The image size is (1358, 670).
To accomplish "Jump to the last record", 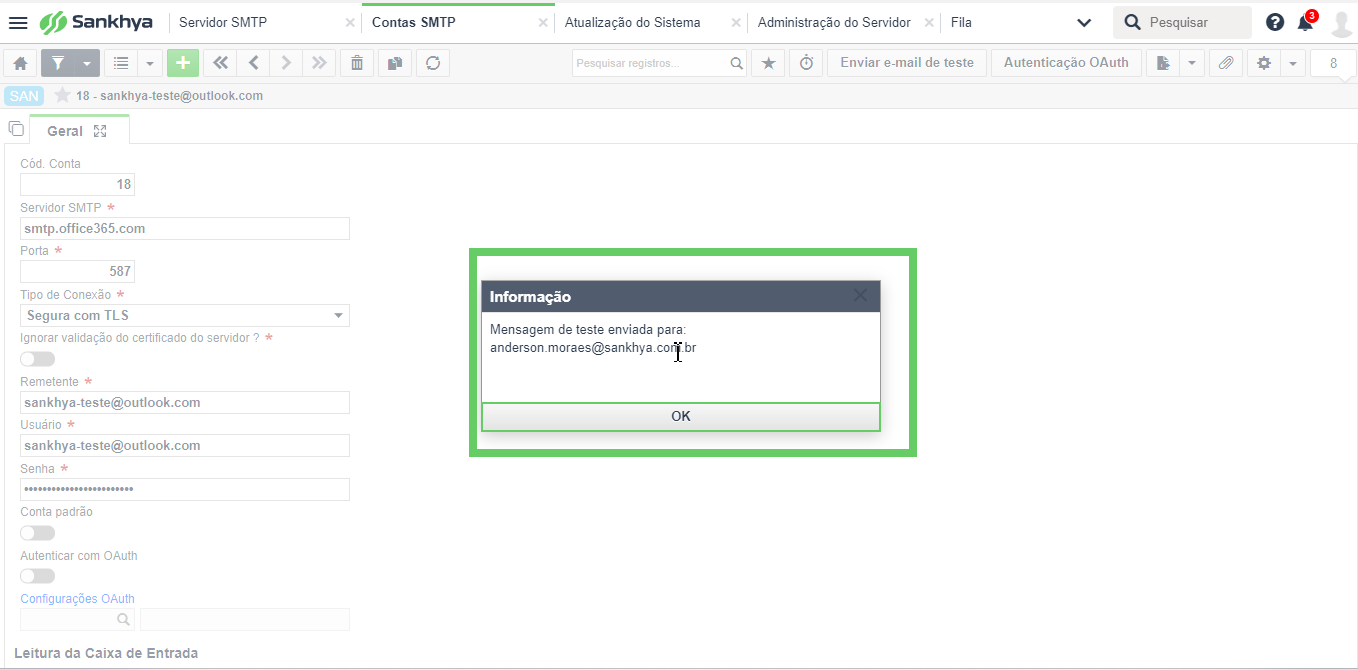I will pos(319,63).
